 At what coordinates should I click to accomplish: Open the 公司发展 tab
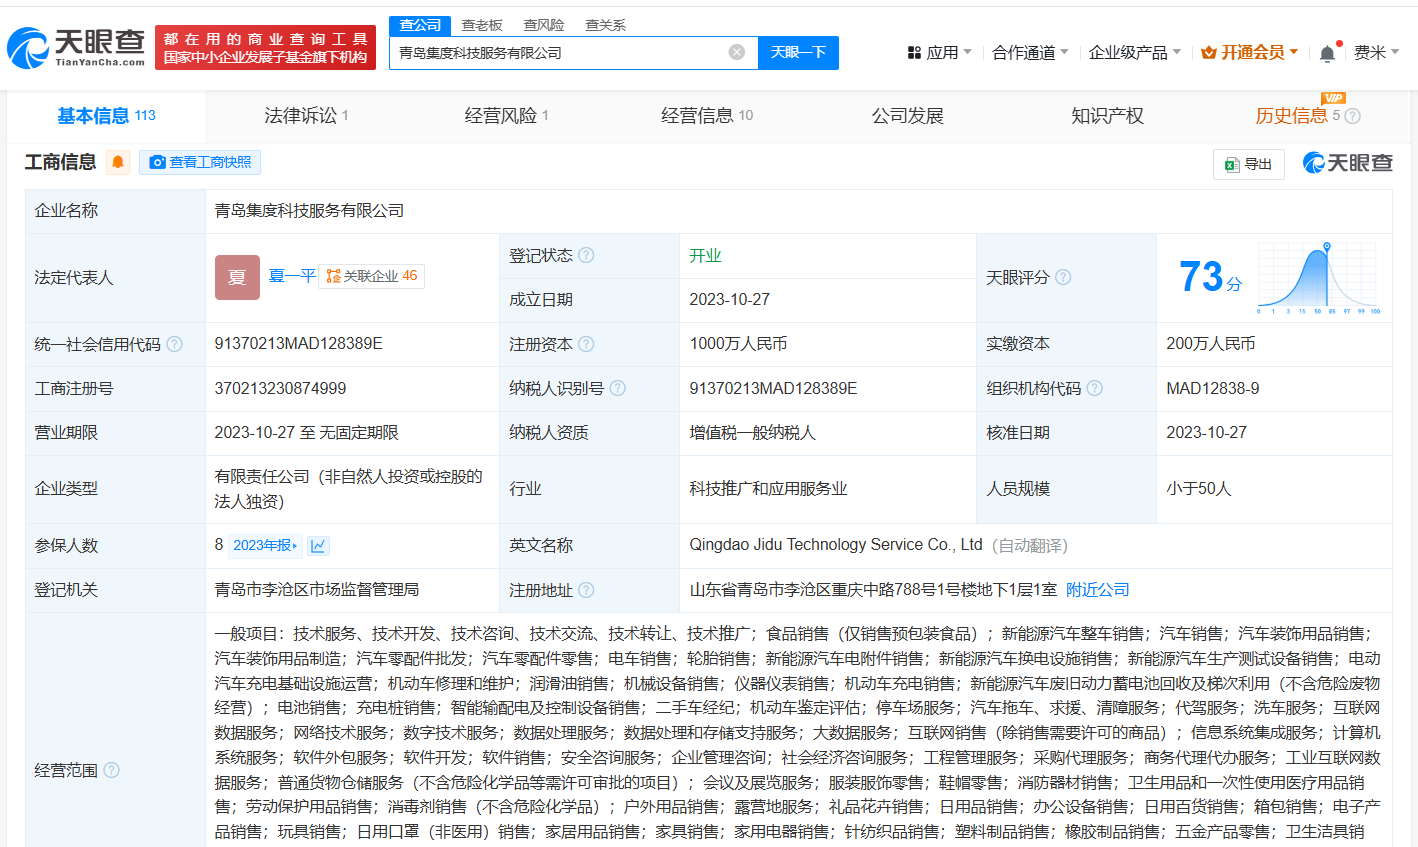tap(907, 116)
